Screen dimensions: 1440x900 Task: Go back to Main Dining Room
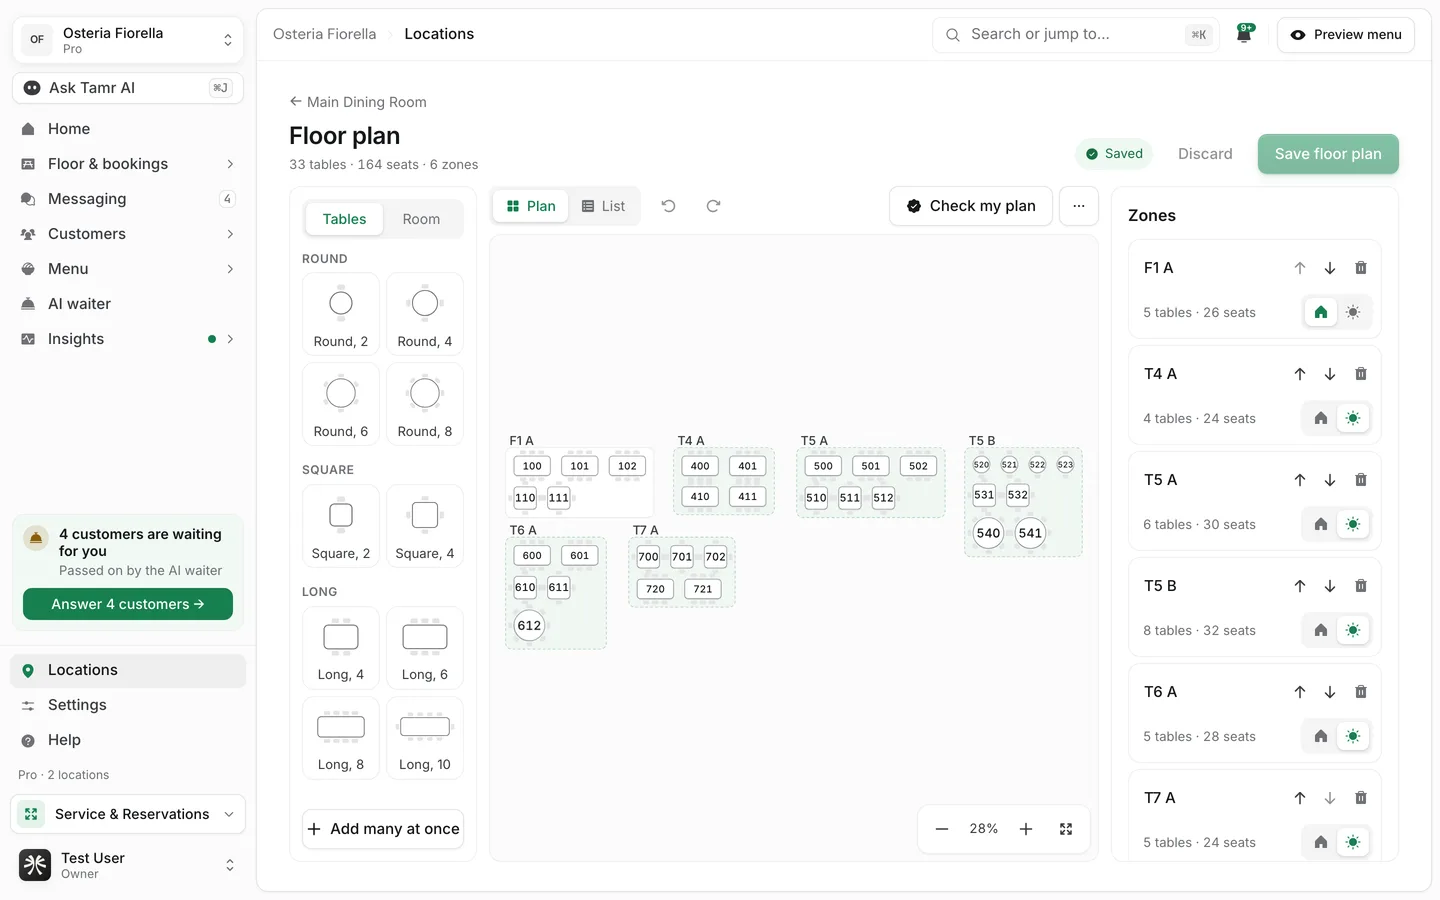tap(358, 102)
